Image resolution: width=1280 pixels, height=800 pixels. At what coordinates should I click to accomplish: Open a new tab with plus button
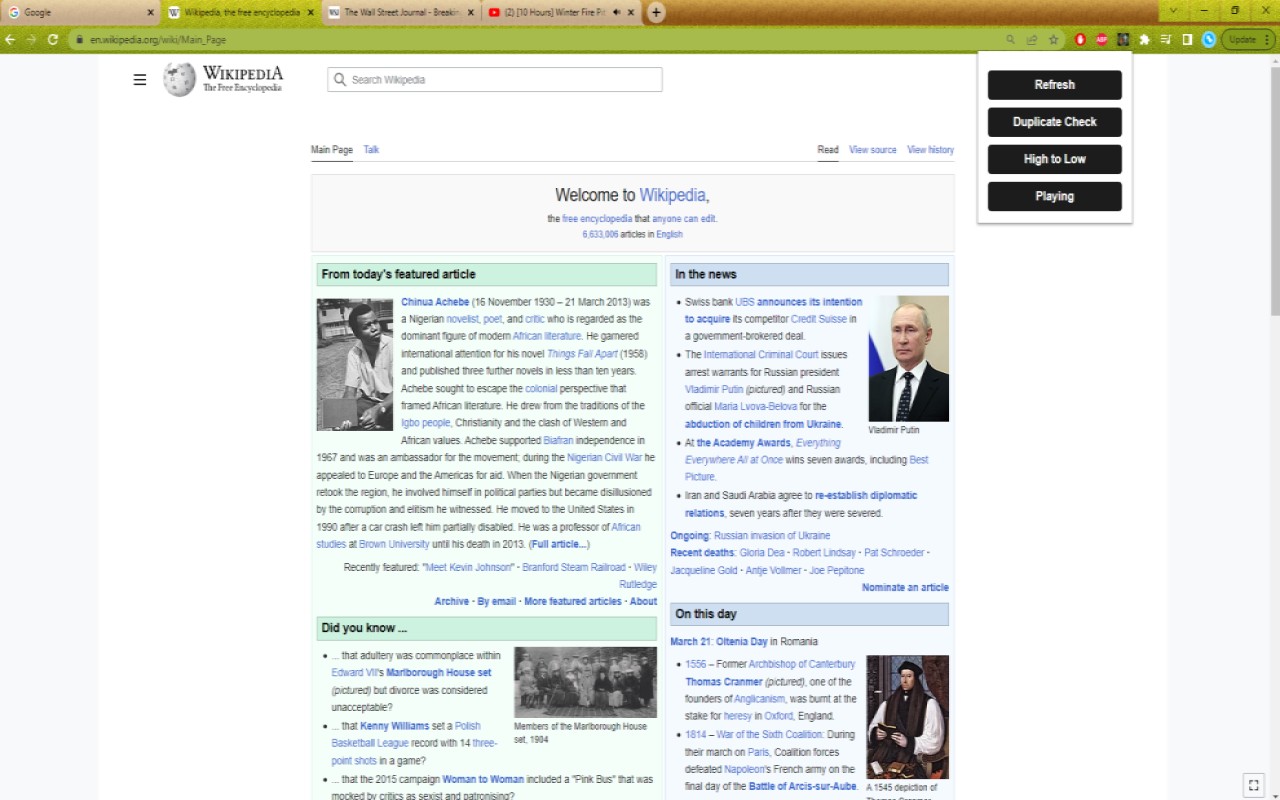(656, 12)
